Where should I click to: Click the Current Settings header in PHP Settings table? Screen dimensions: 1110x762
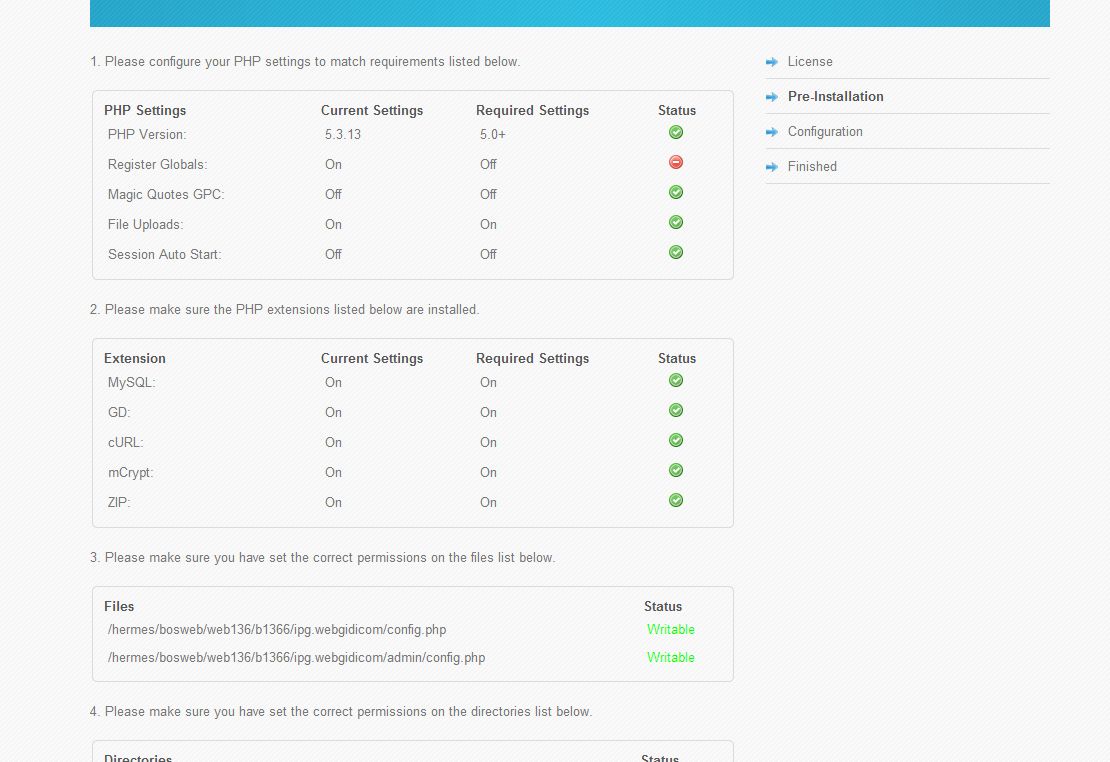point(372,110)
